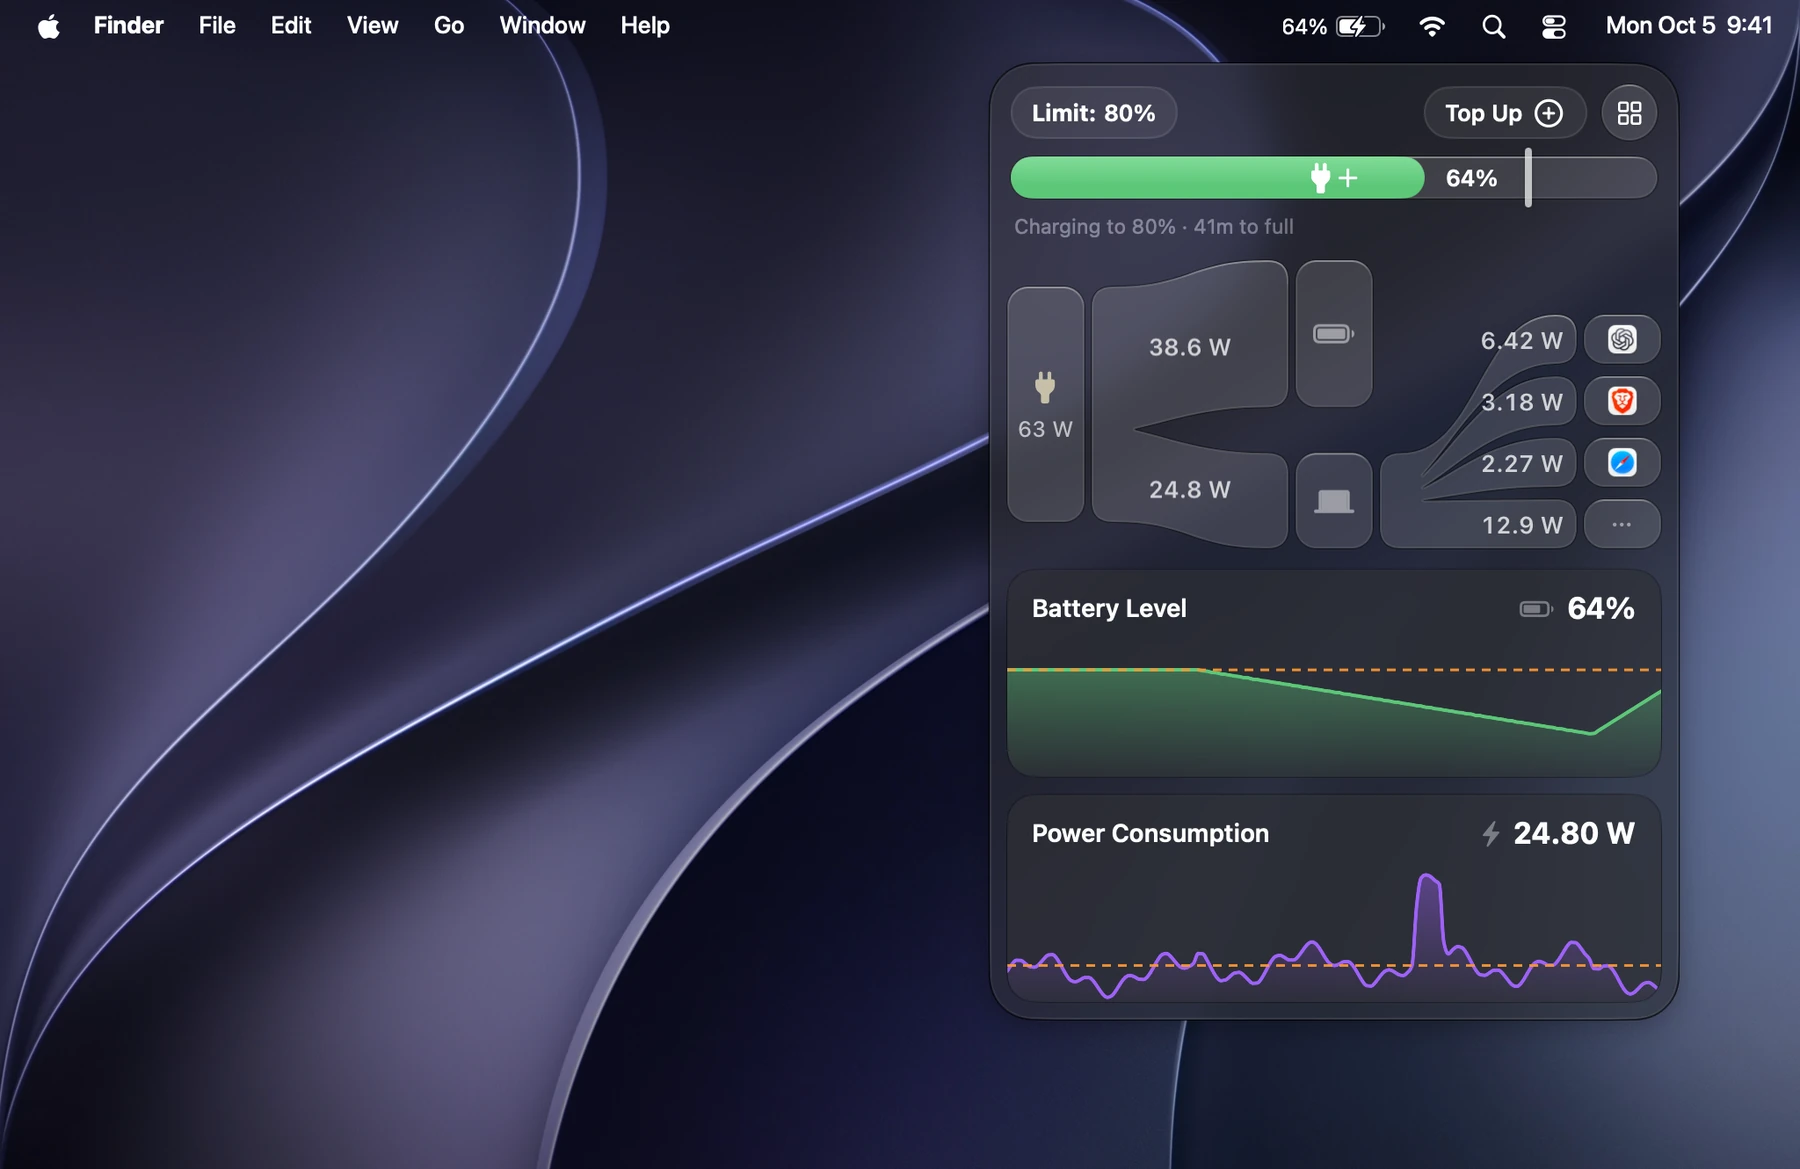Viewport: 1800px width, 1169px height.
Task: Click the charge limit handle on battery bar
Action: click(1528, 178)
